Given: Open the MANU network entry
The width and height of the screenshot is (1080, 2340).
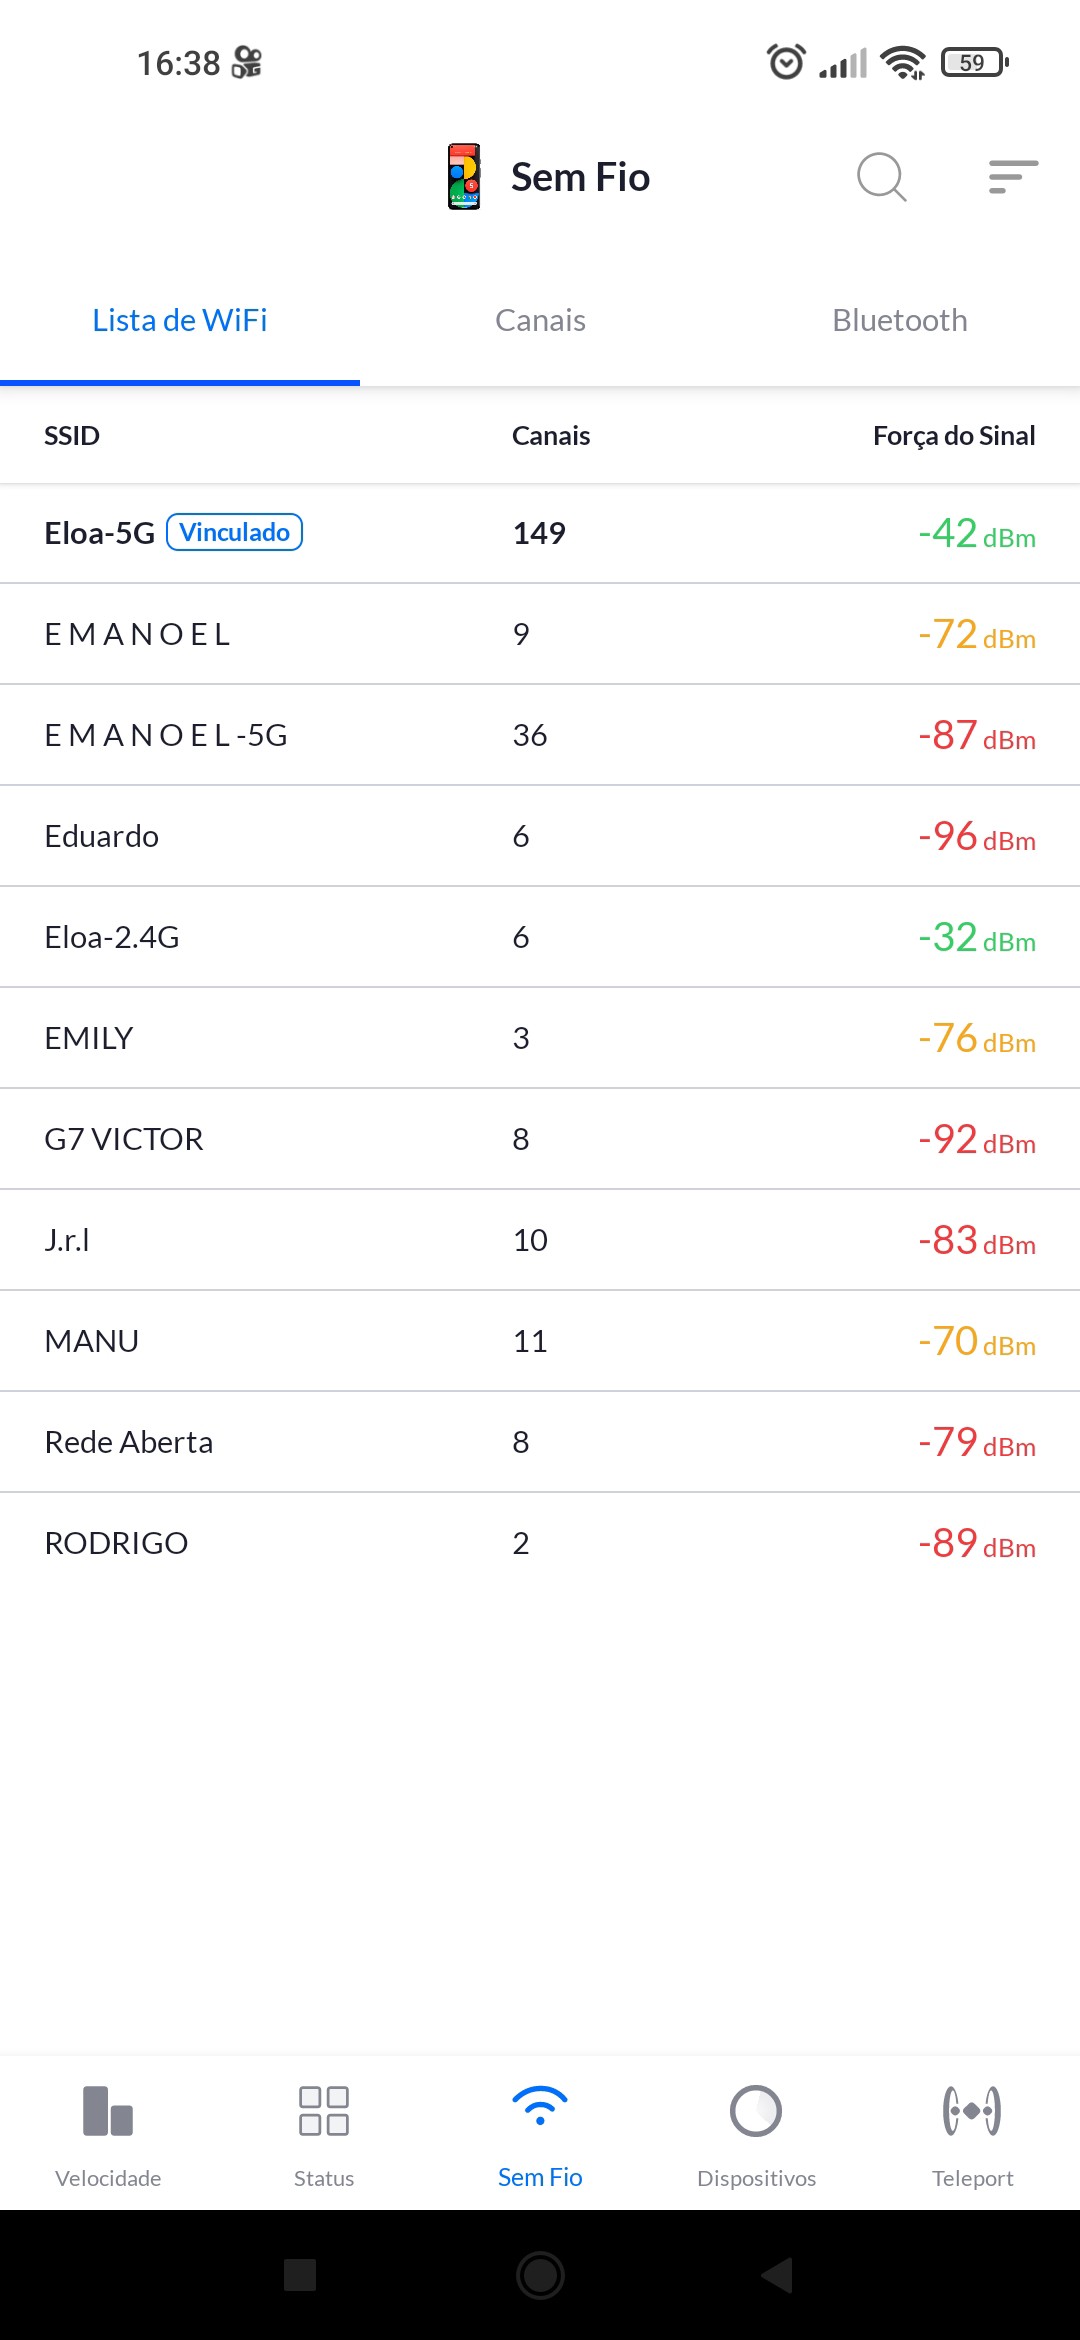Looking at the screenshot, I should click(x=540, y=1341).
